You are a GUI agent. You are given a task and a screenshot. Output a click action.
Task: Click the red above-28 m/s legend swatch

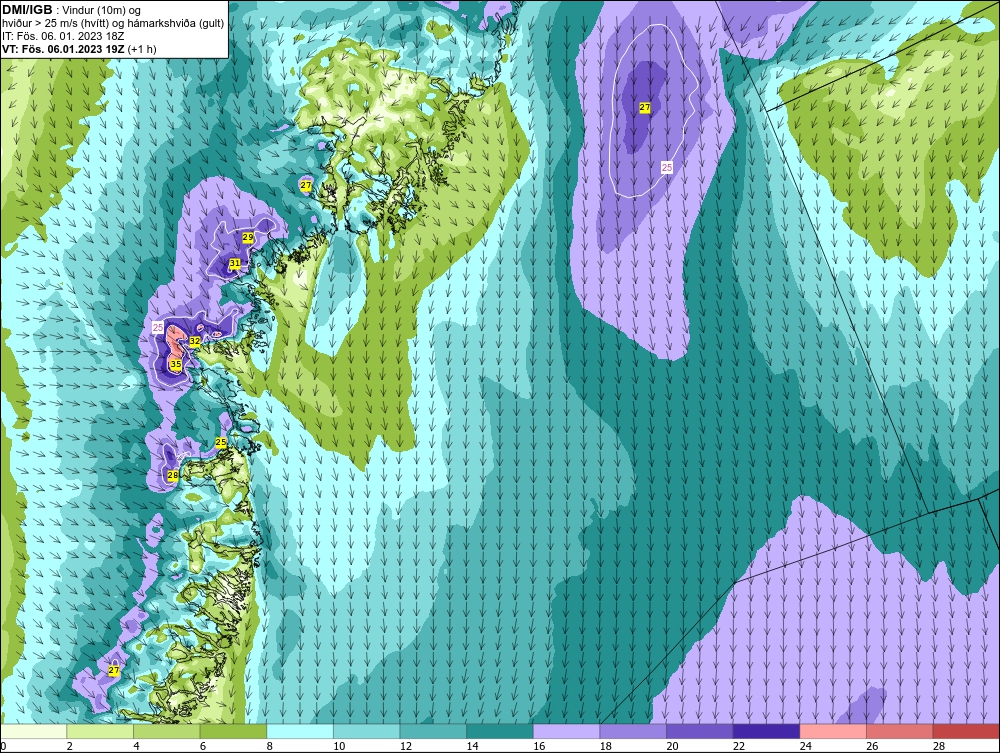966,731
